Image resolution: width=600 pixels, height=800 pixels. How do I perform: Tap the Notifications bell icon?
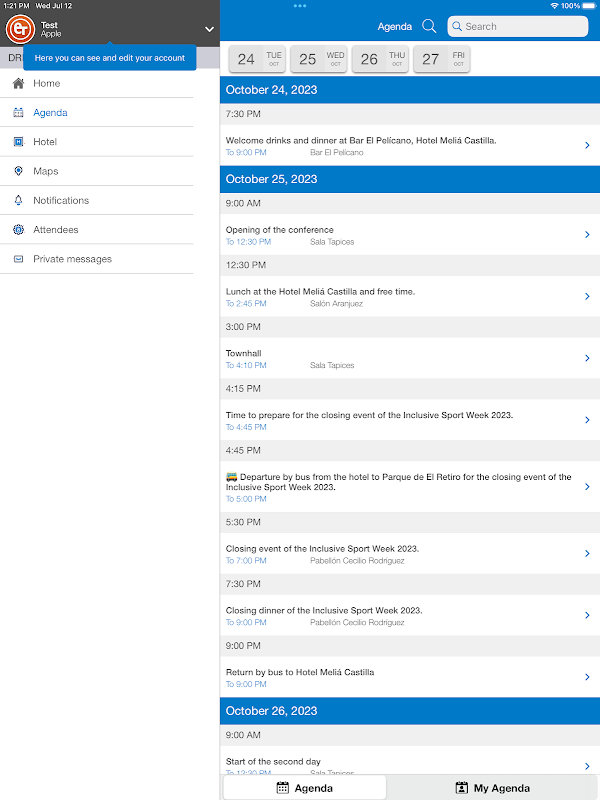click(18, 201)
